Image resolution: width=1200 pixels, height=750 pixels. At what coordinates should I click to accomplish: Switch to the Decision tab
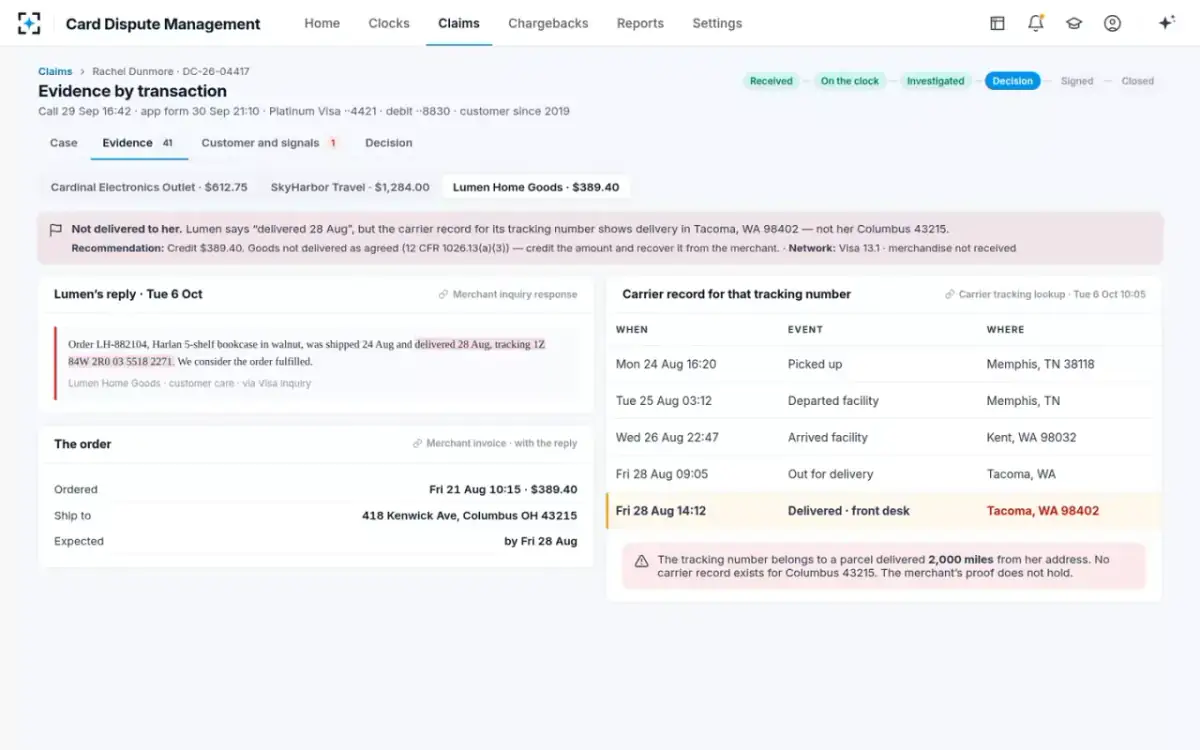389,143
